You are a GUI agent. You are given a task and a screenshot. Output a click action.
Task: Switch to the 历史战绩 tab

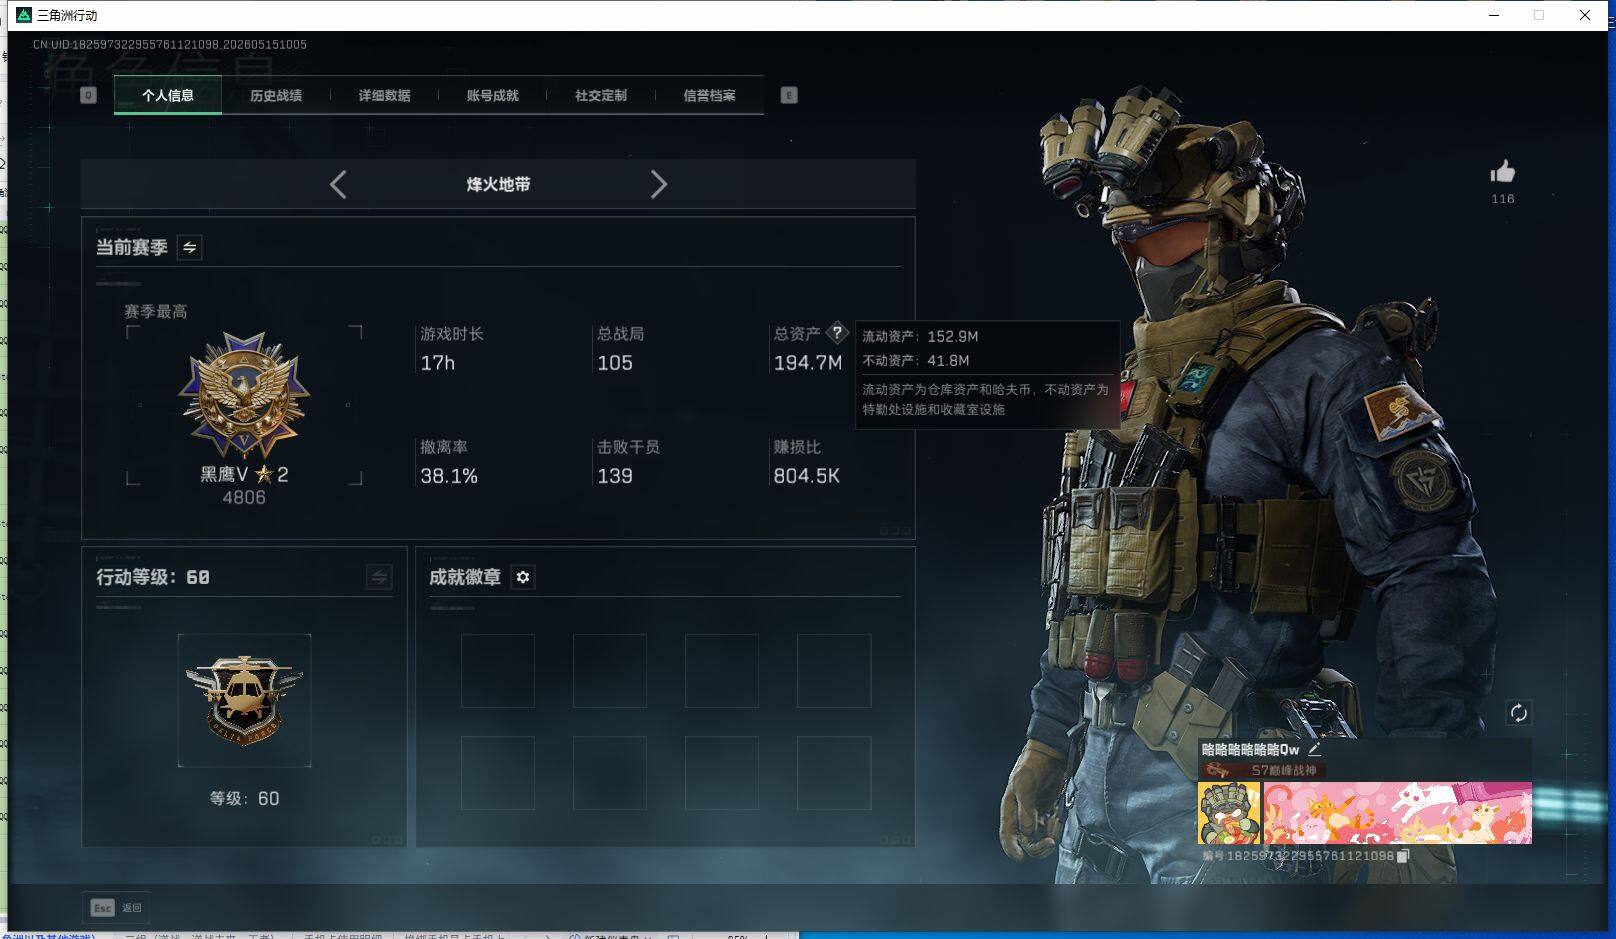coord(276,95)
